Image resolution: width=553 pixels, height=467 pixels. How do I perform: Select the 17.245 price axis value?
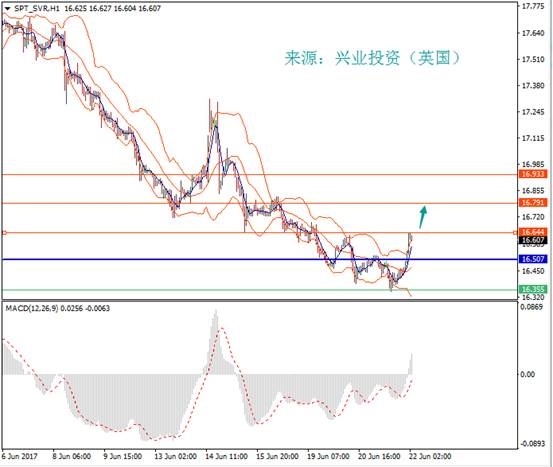(533, 112)
